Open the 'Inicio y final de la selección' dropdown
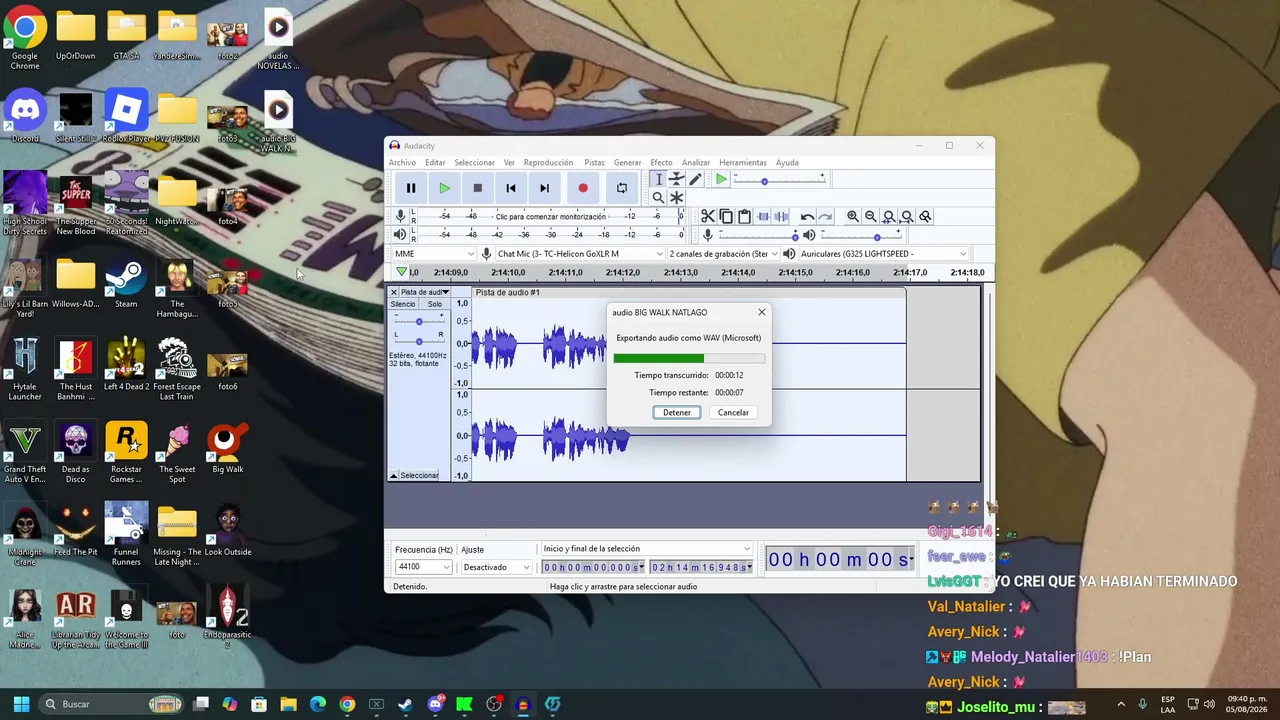Viewport: 1280px width, 720px height. point(646,549)
